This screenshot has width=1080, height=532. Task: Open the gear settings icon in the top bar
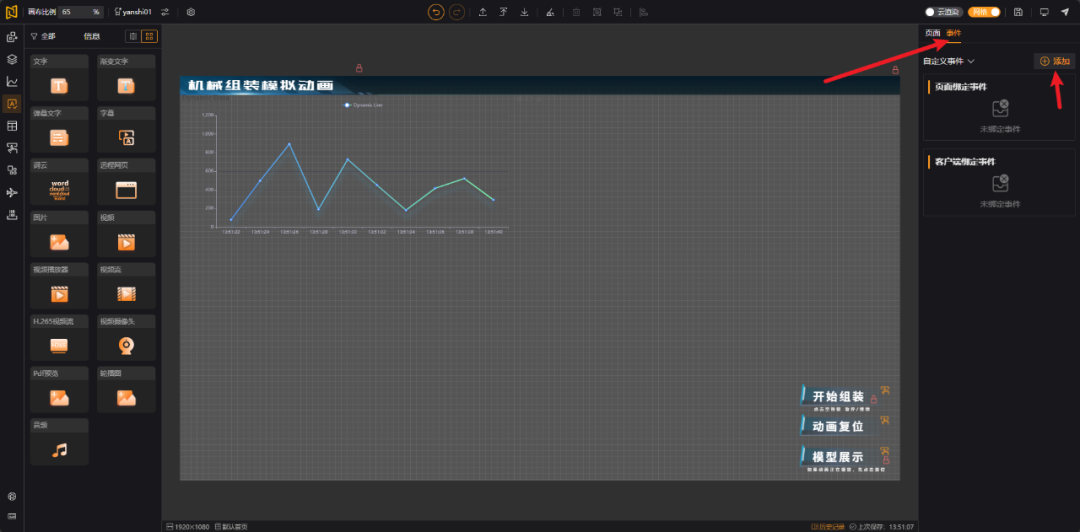(191, 12)
